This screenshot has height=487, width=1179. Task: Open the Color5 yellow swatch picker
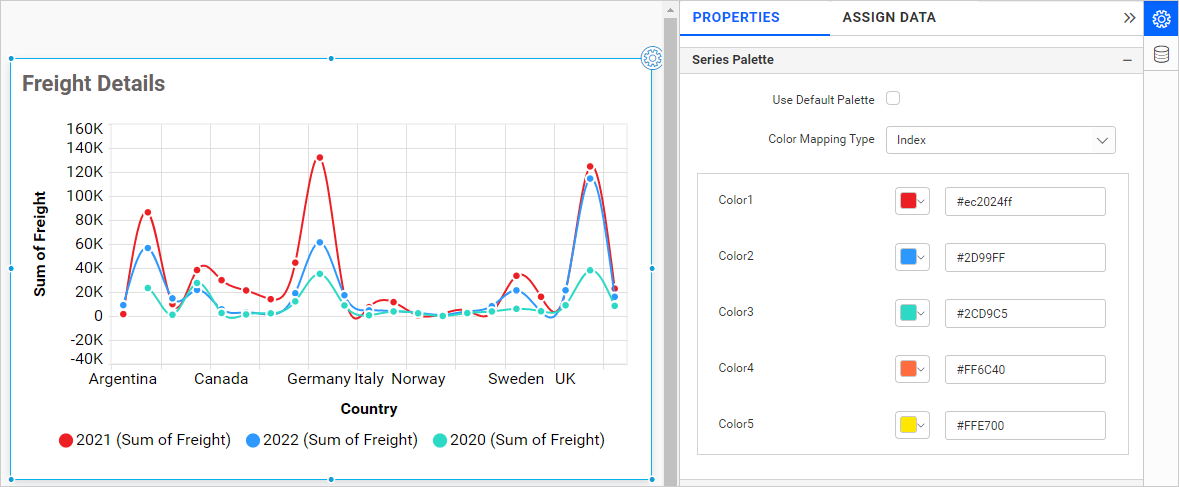(912, 425)
